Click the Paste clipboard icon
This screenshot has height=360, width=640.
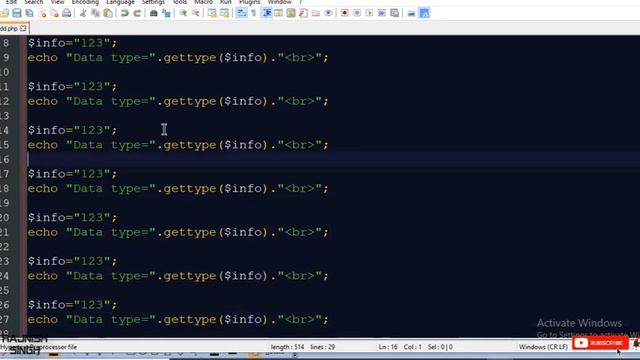tap(108, 13)
